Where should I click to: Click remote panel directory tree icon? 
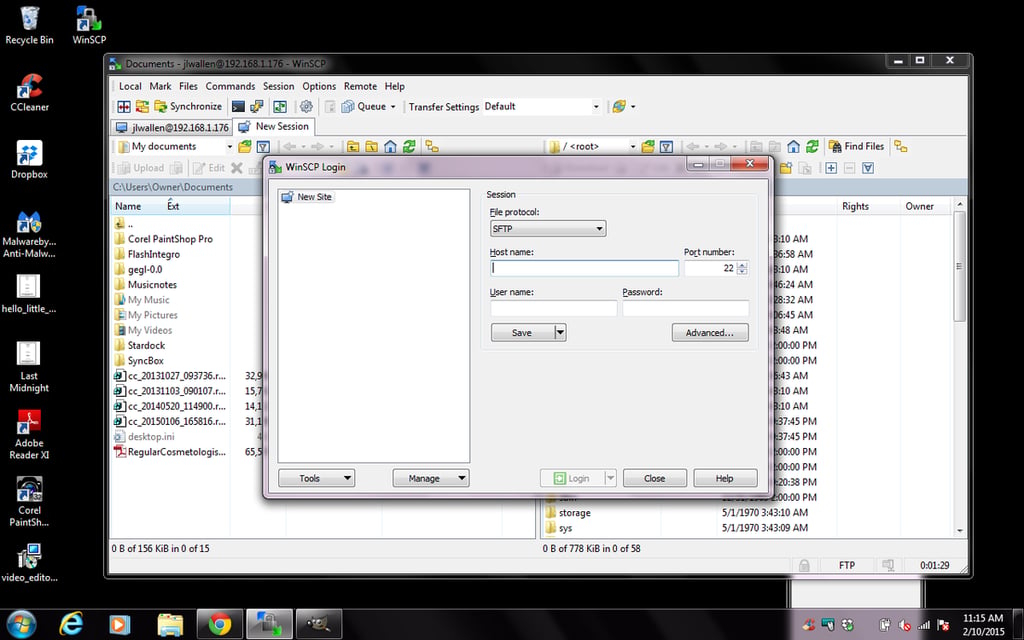point(901,146)
